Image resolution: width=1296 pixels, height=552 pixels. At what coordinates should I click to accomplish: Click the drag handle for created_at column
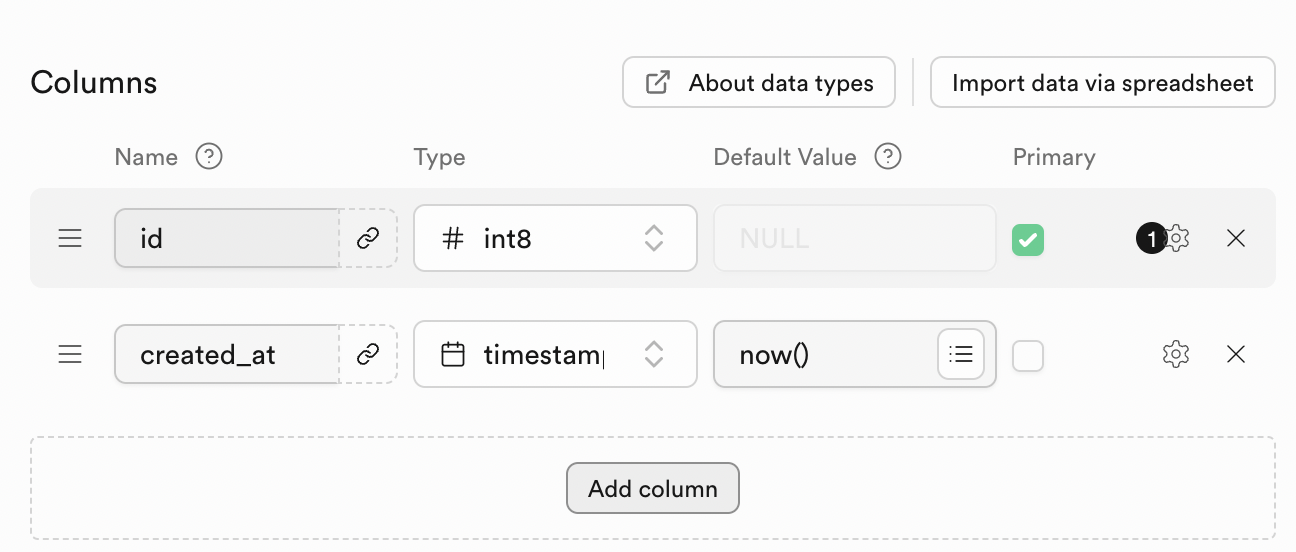point(70,354)
